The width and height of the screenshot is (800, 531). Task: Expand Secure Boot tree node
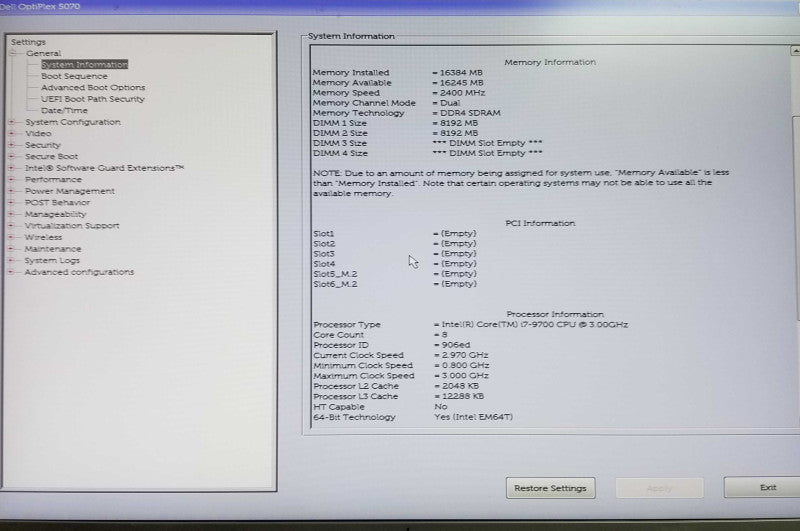click(11, 156)
